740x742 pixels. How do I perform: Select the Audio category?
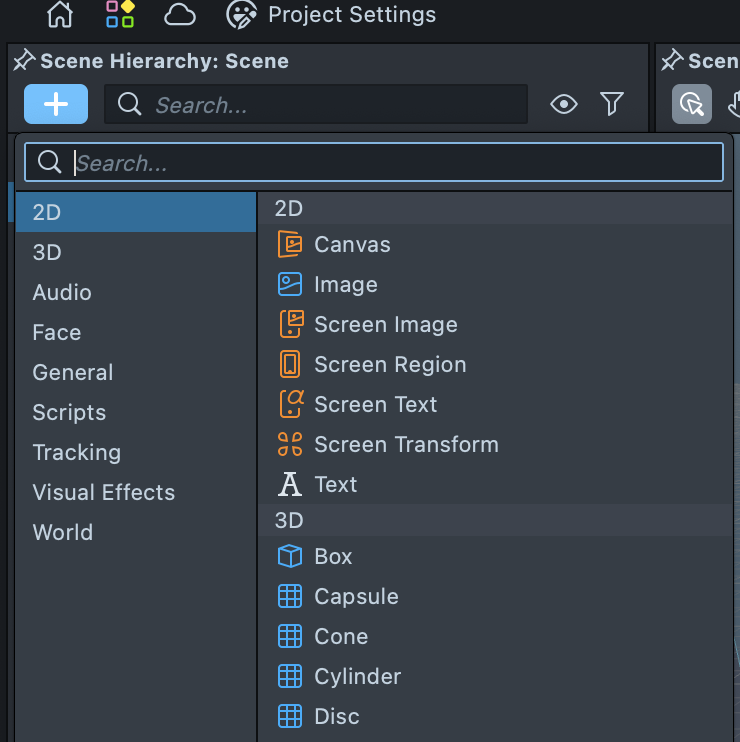(x=62, y=292)
